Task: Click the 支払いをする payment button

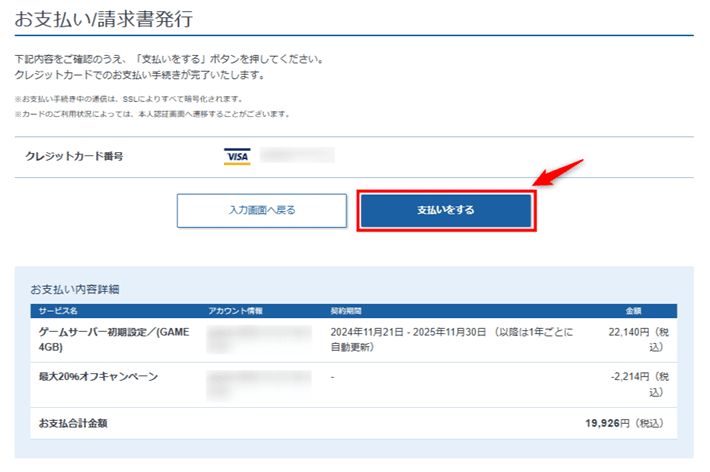Action: [x=446, y=211]
